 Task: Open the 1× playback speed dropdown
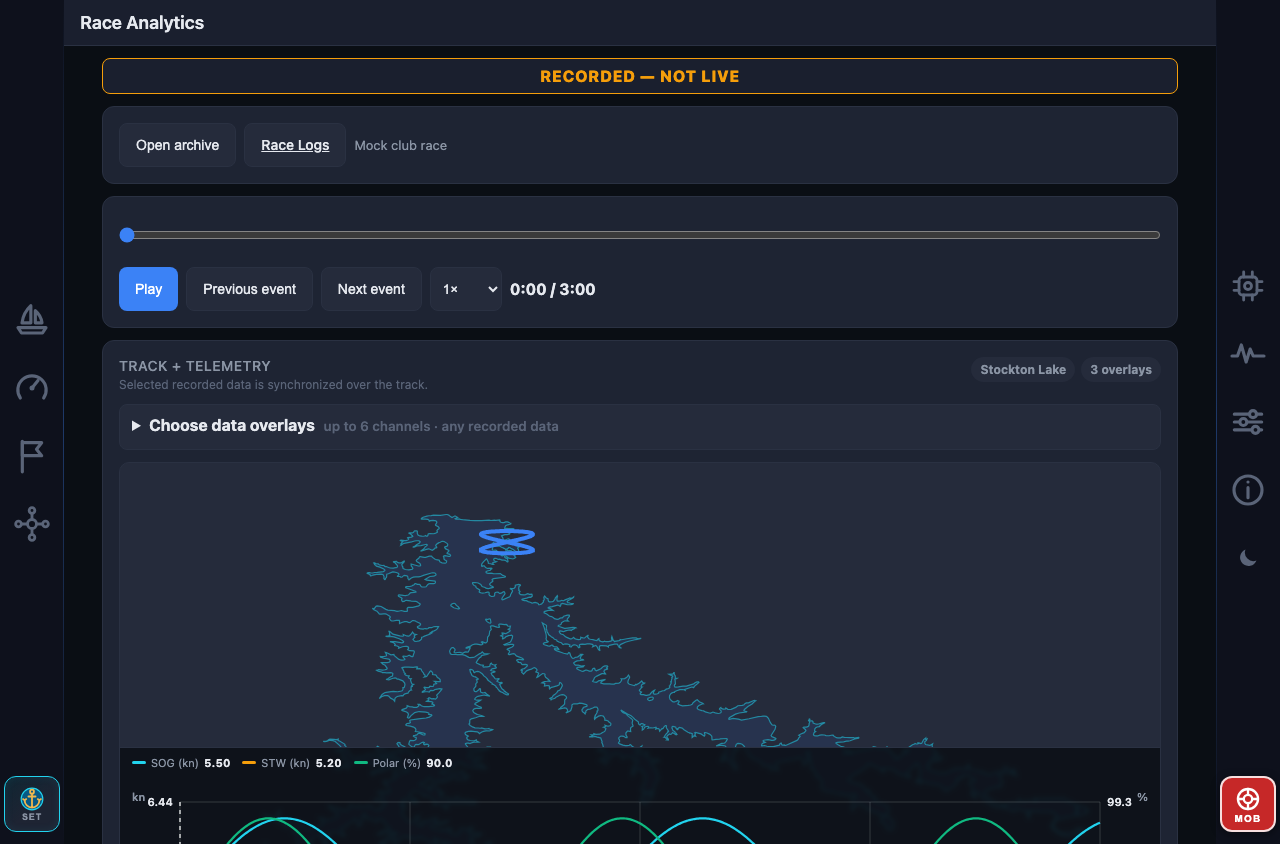click(x=466, y=289)
